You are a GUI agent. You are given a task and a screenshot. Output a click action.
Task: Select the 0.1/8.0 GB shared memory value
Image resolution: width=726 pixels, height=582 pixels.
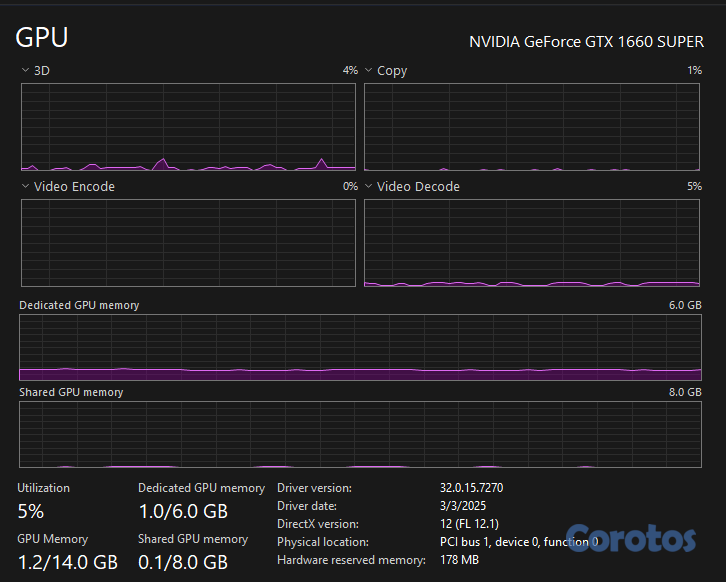point(183,562)
